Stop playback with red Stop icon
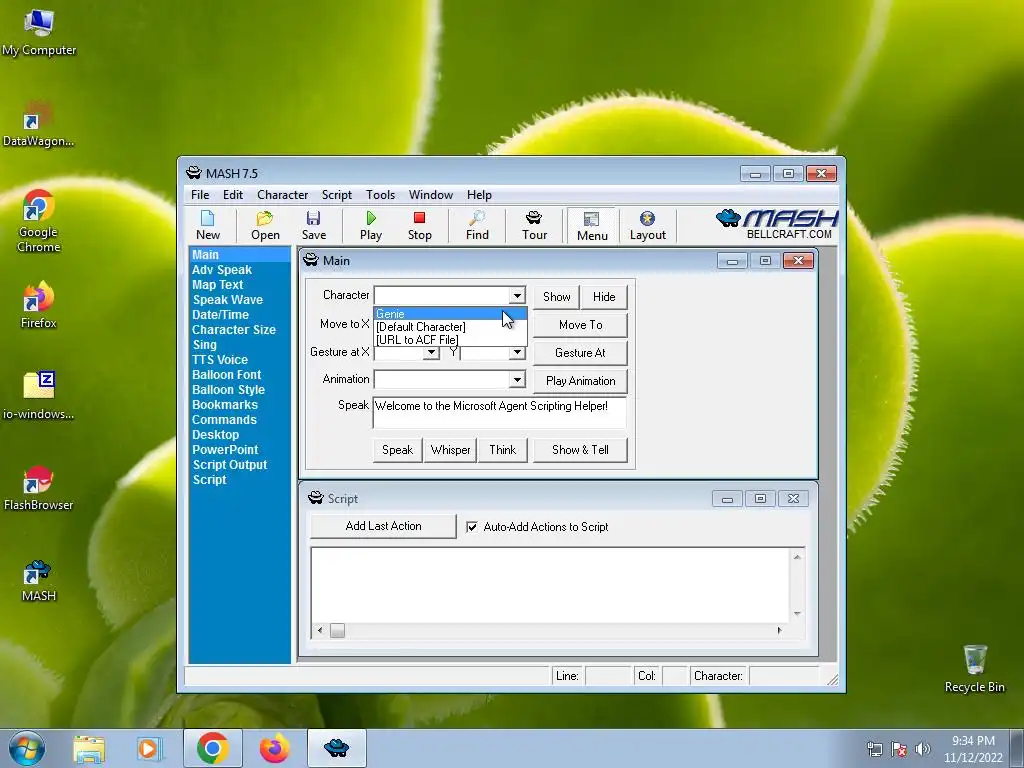The image size is (1024, 768). tap(419, 225)
